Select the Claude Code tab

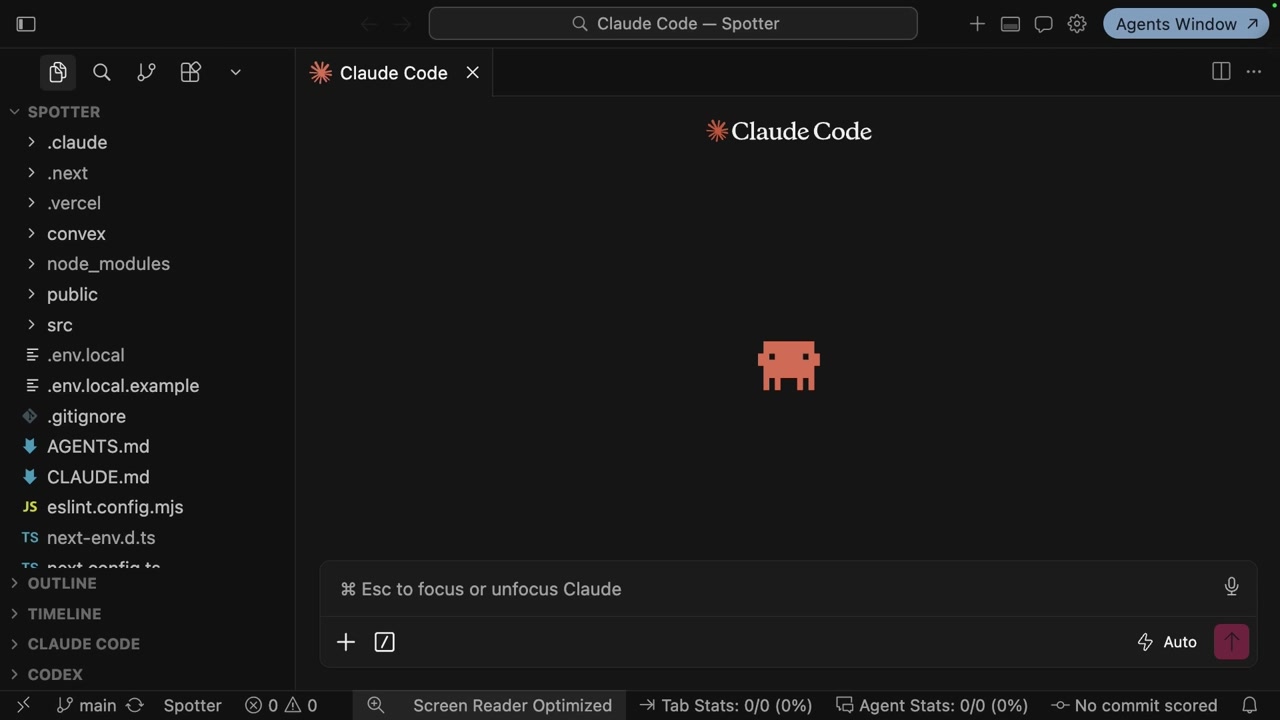[394, 73]
